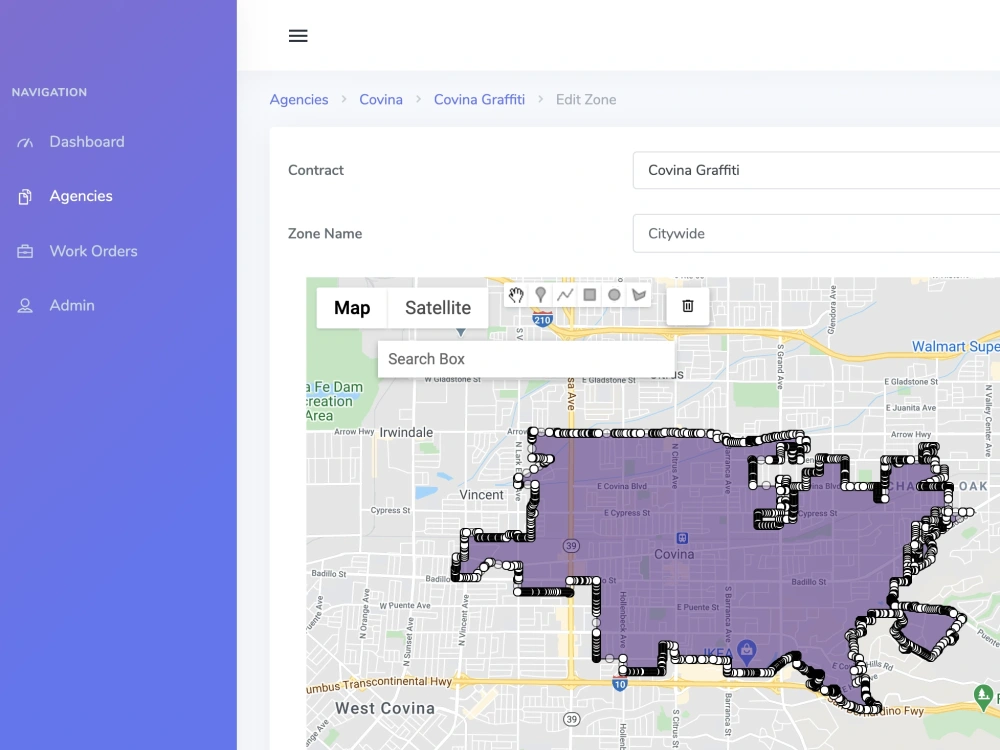The width and height of the screenshot is (1000, 750).
Task: Select the hand pan tool
Action: point(516,295)
